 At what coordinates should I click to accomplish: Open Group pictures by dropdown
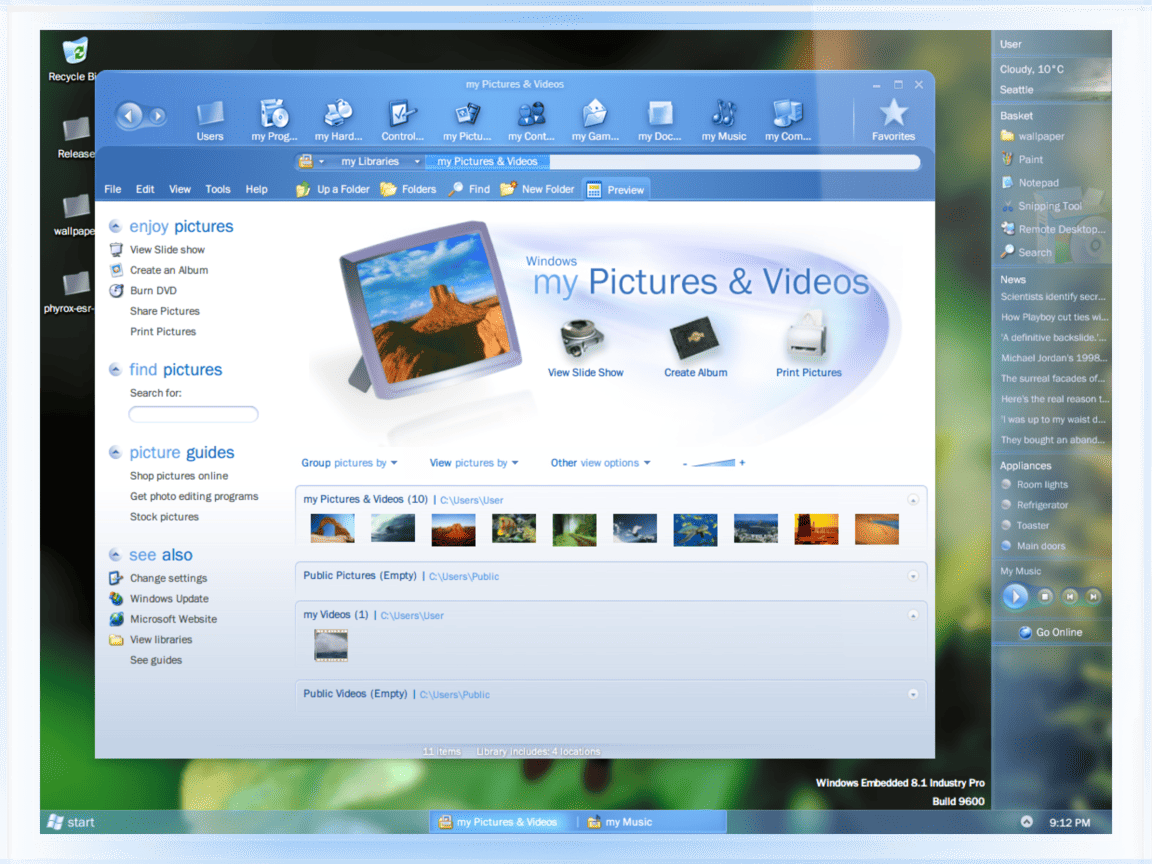[349, 463]
